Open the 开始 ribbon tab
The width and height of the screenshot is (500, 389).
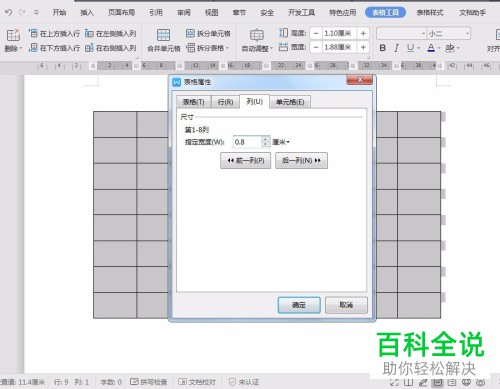coord(59,13)
